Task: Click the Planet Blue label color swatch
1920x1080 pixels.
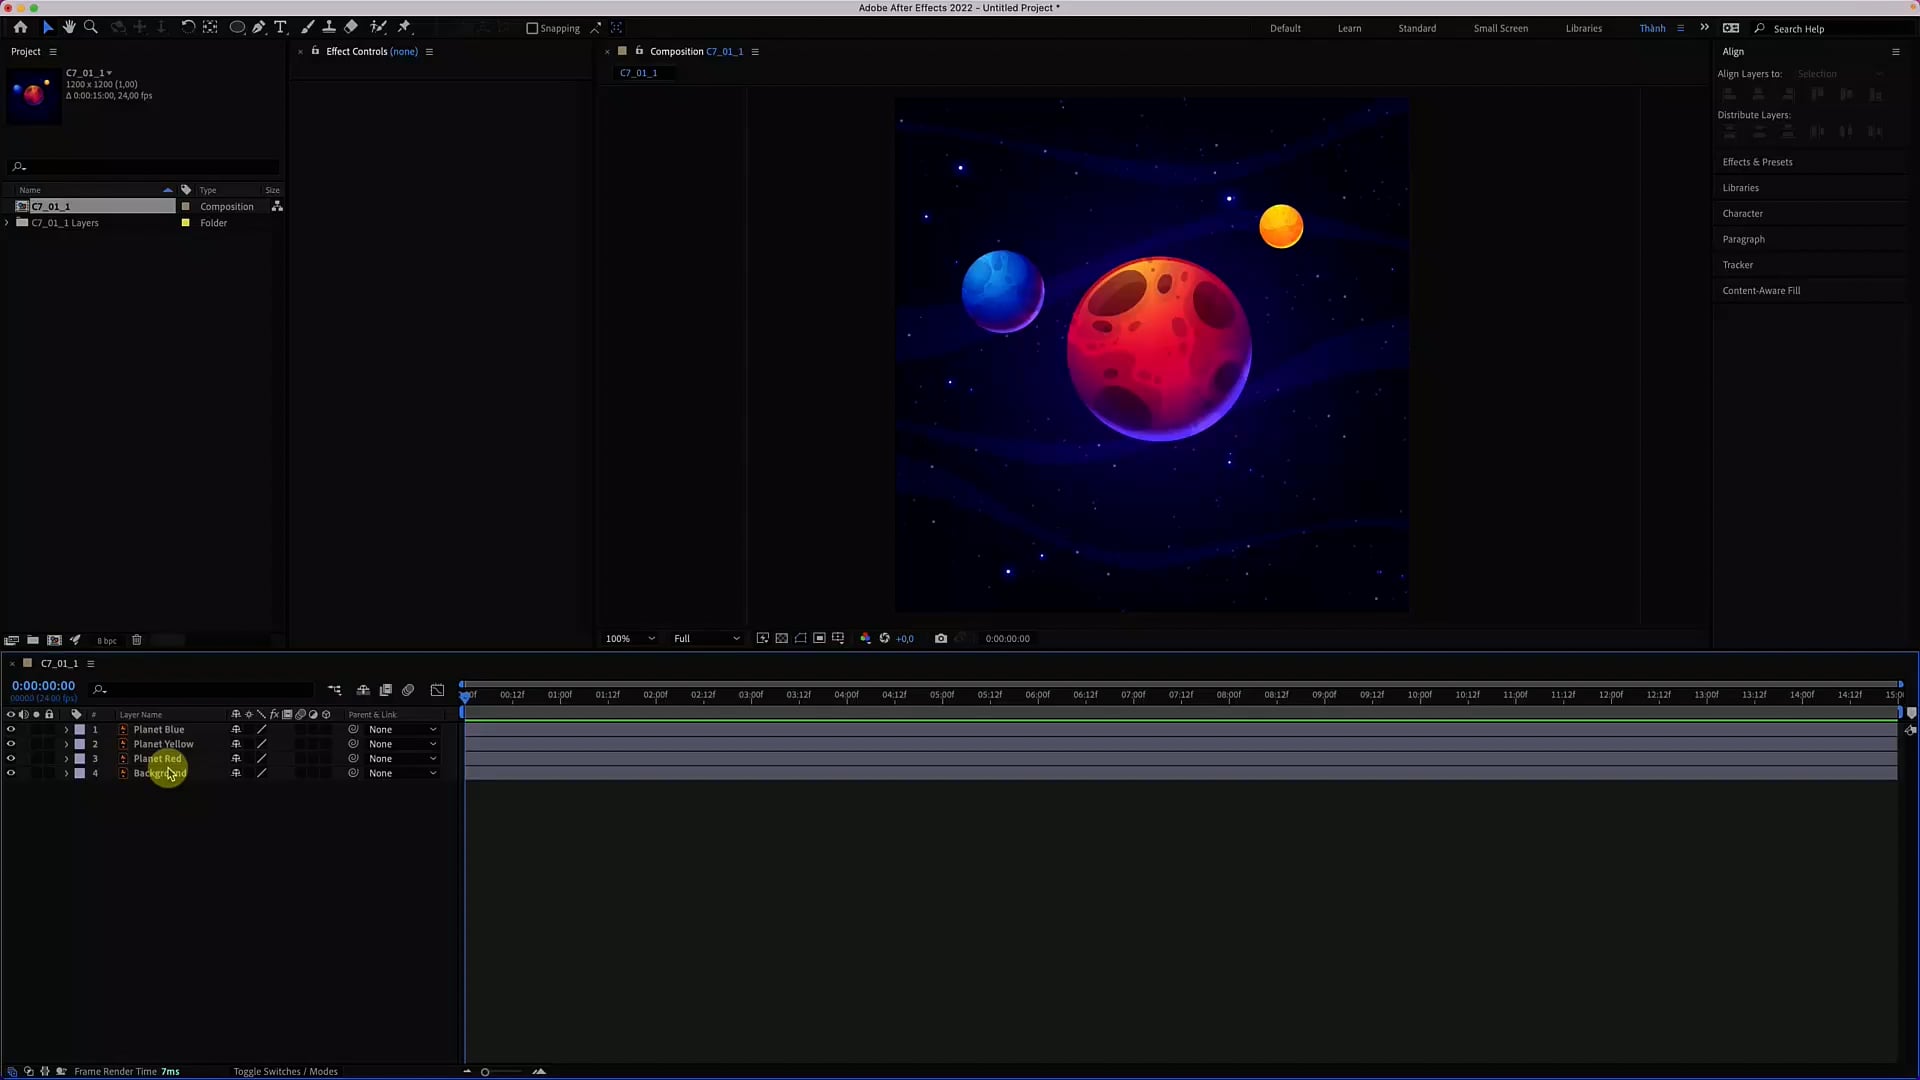Action: (x=80, y=730)
